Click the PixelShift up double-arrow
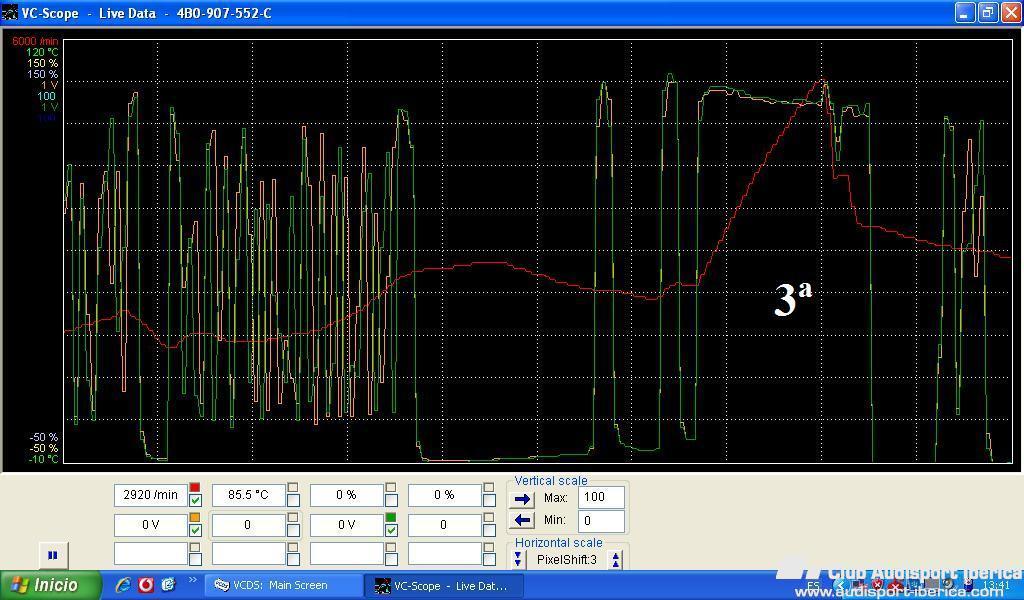Screen dimensions: 1024x600 pos(615,560)
